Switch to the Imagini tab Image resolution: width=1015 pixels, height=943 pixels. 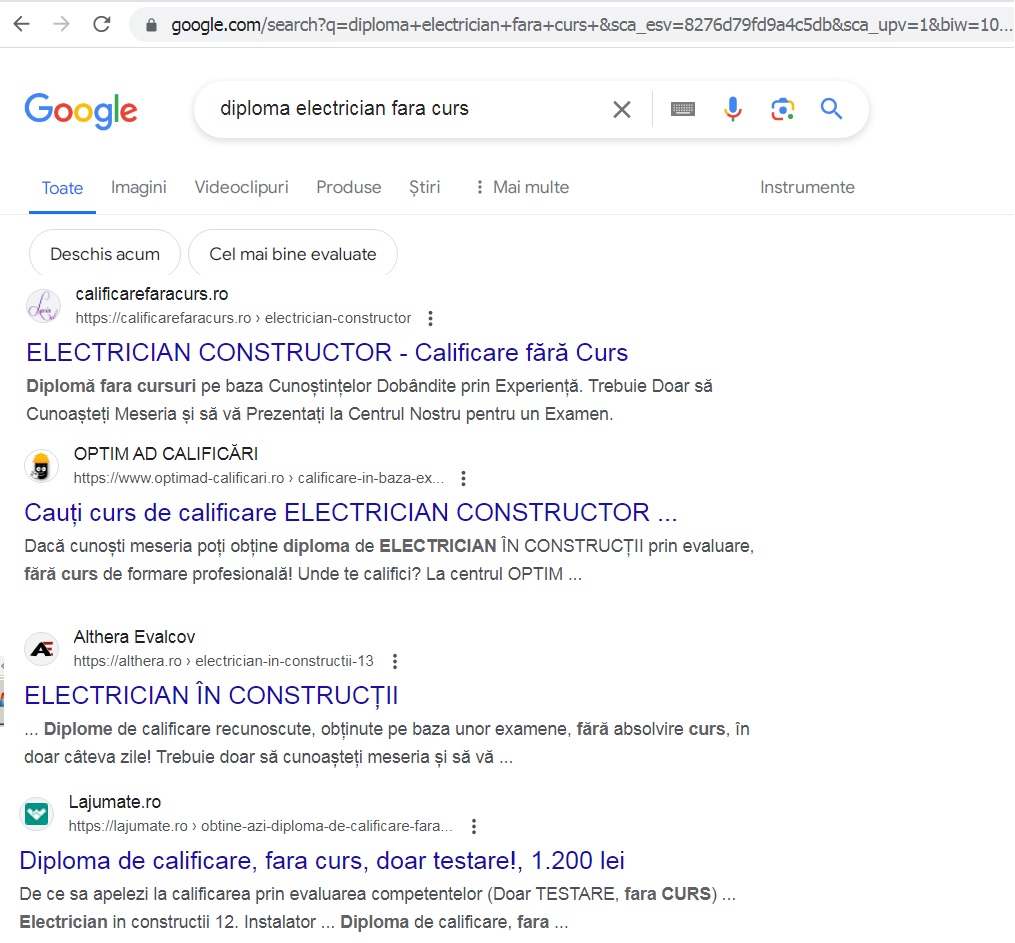tap(138, 187)
